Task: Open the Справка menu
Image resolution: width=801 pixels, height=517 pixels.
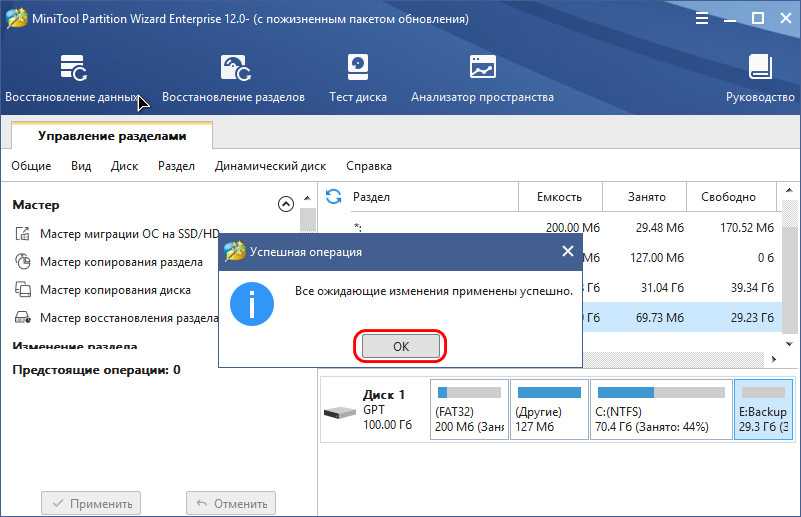Action: point(369,166)
